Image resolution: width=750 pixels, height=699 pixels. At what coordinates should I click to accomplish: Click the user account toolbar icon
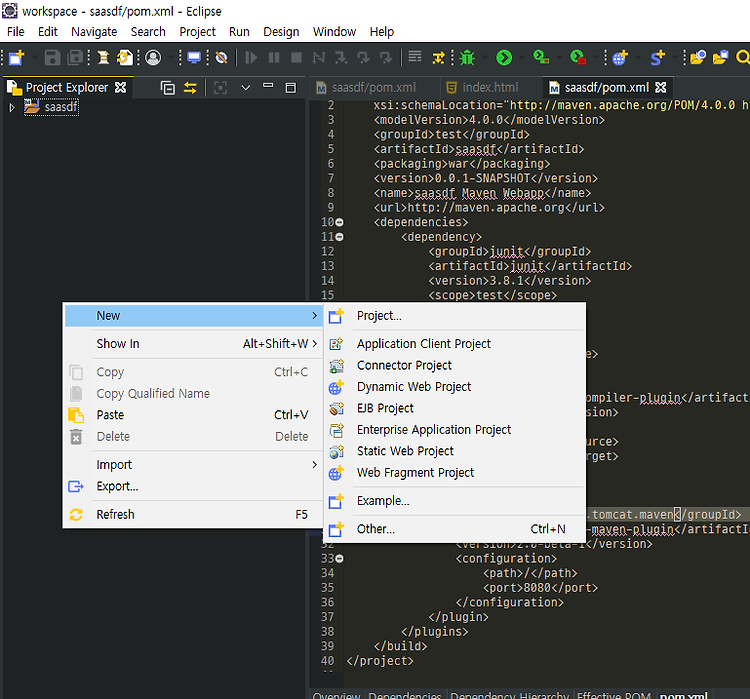click(153, 58)
